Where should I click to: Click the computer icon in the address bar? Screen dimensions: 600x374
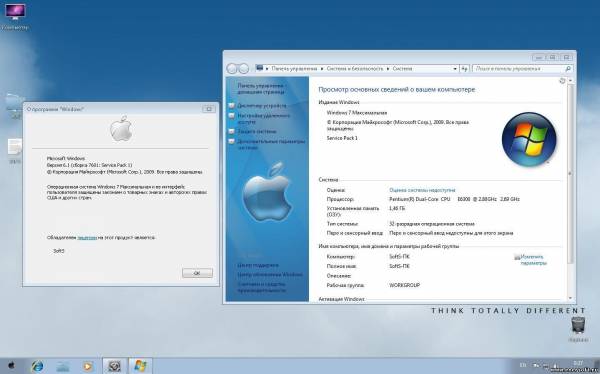(x=260, y=68)
